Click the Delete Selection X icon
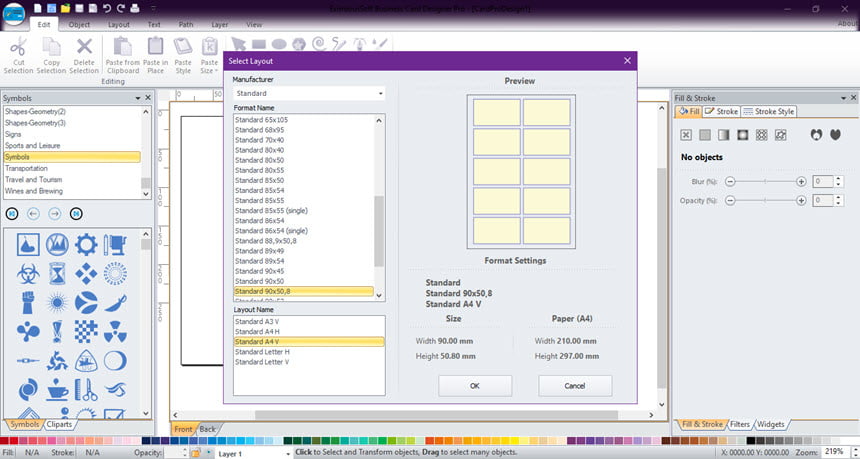Image resolution: width=860 pixels, height=459 pixels. click(84, 46)
